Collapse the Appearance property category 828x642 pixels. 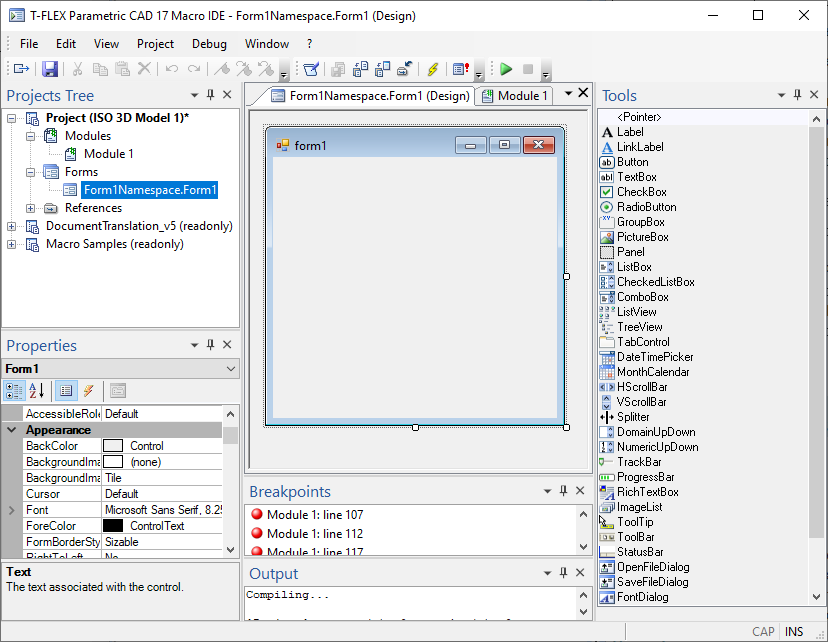[x=12, y=430]
